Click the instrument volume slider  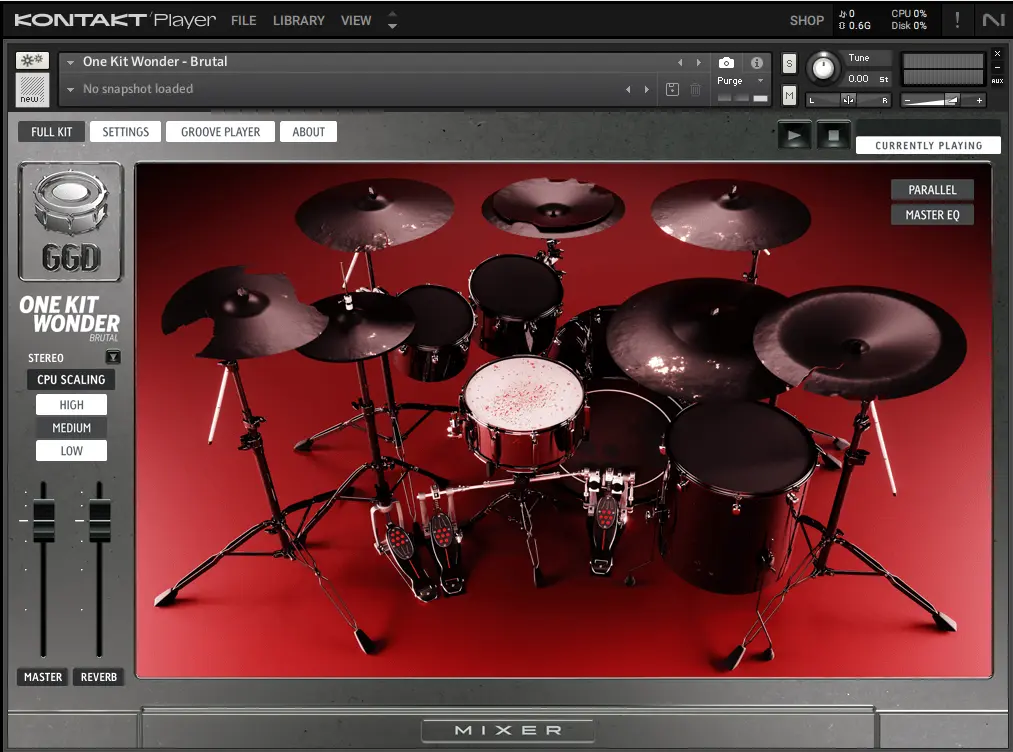click(x=943, y=100)
